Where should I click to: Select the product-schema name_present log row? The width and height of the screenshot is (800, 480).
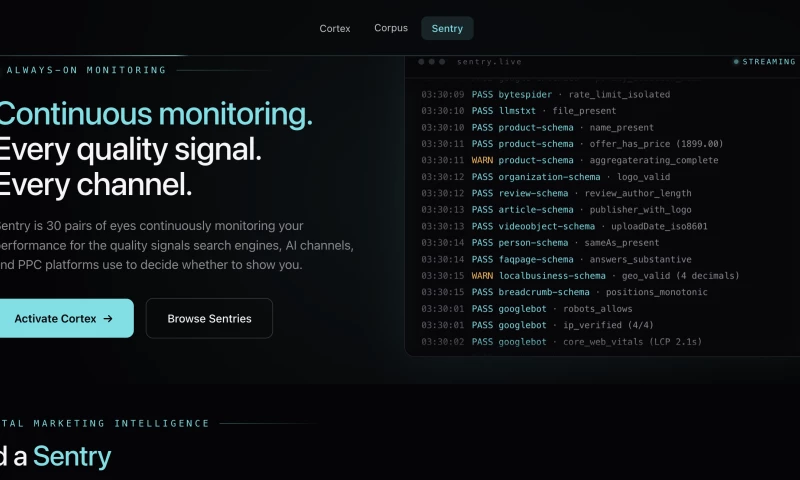pos(537,128)
